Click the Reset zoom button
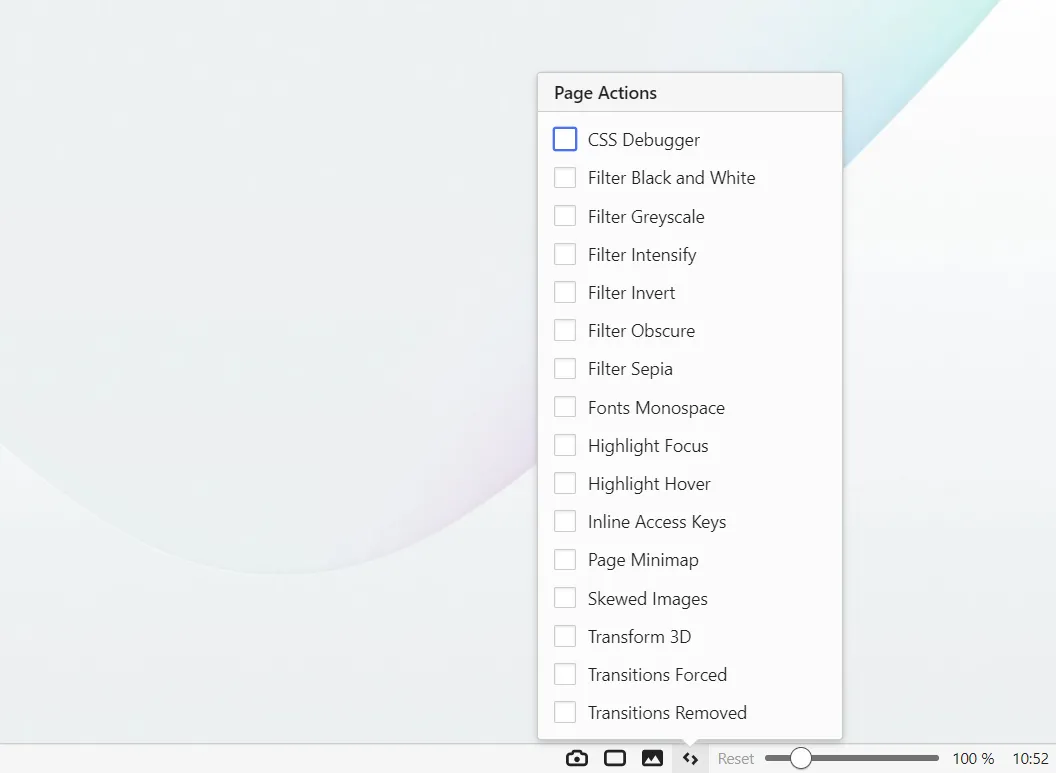This screenshot has width=1056, height=773. click(735, 758)
